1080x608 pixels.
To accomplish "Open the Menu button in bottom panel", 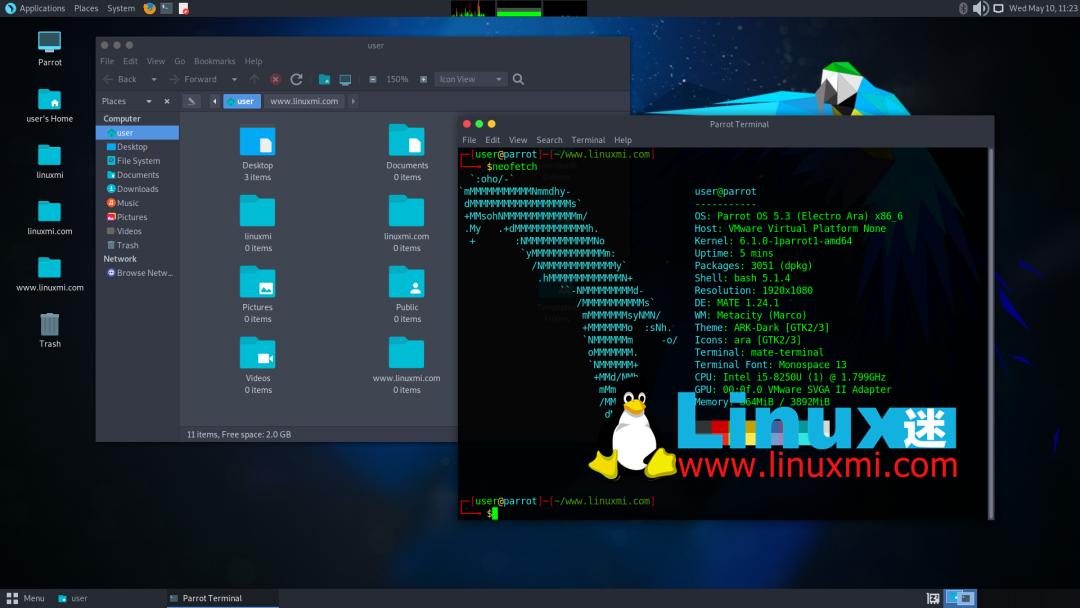I will pos(25,598).
